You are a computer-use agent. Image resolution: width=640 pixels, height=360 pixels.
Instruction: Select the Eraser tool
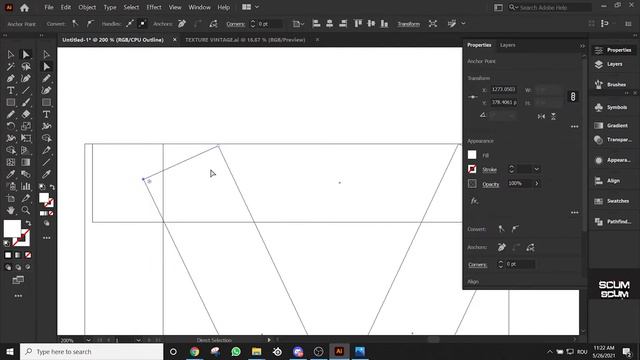26,115
